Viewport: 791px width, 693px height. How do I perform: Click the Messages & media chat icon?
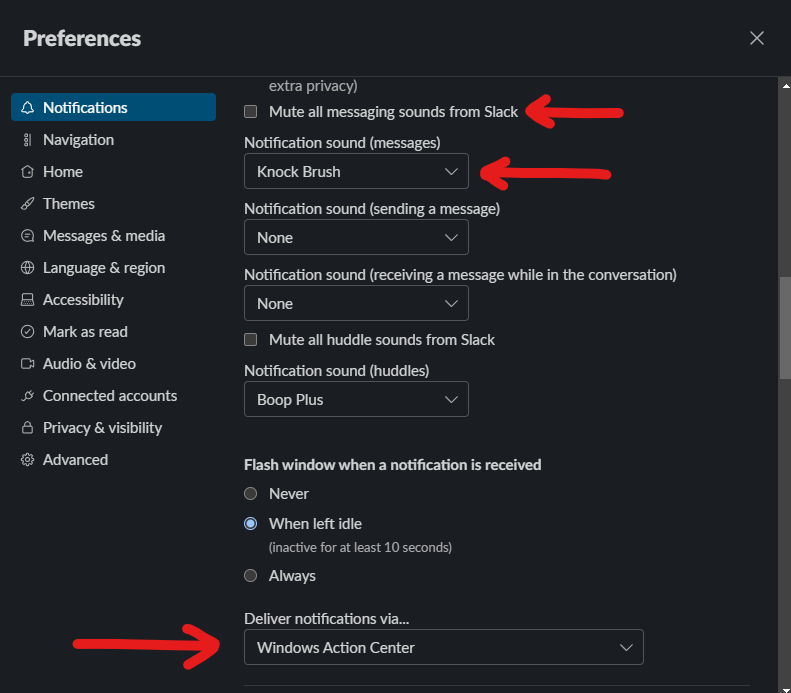(x=27, y=236)
